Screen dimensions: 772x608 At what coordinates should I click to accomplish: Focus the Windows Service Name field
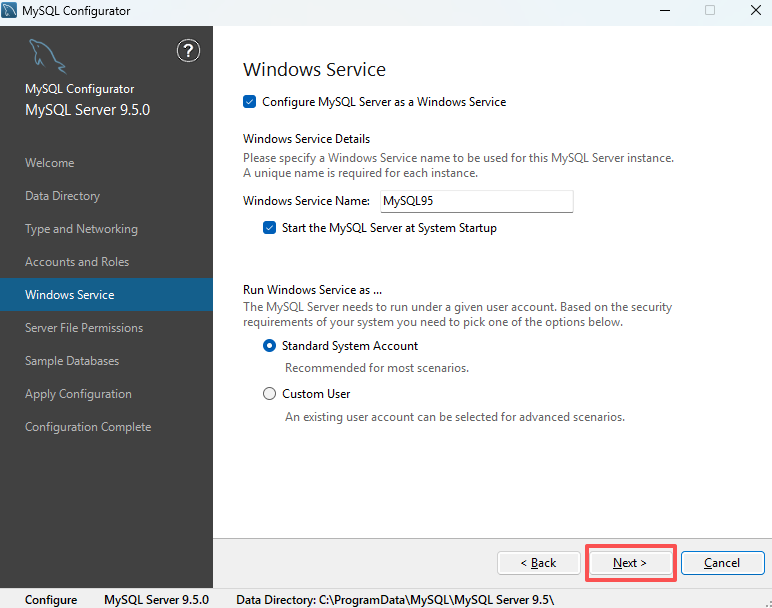(x=477, y=201)
